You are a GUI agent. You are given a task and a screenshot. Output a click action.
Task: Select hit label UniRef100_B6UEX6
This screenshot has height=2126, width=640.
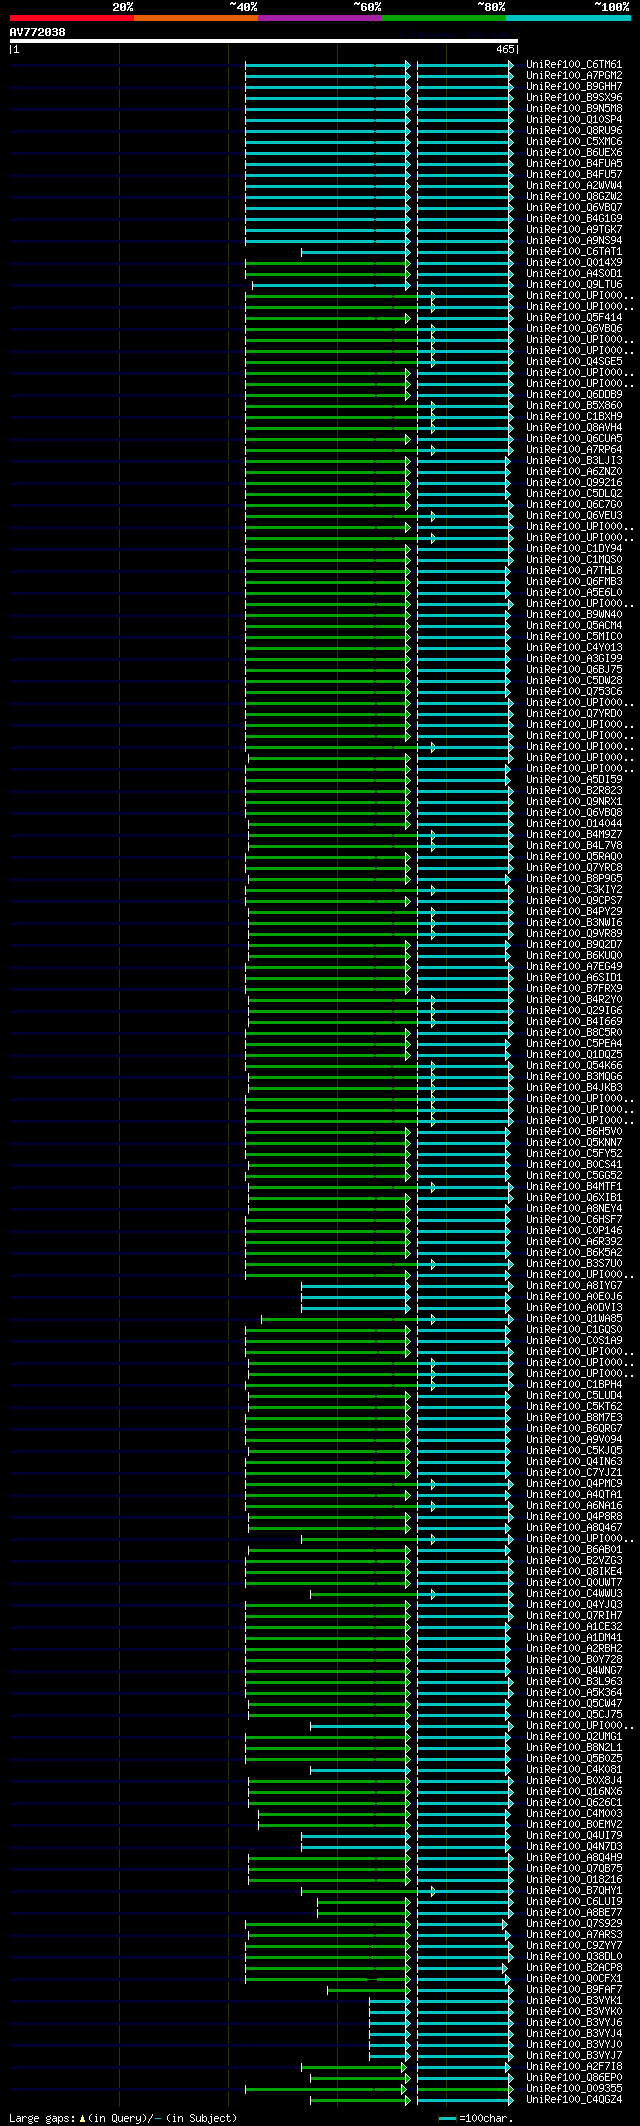574,152
